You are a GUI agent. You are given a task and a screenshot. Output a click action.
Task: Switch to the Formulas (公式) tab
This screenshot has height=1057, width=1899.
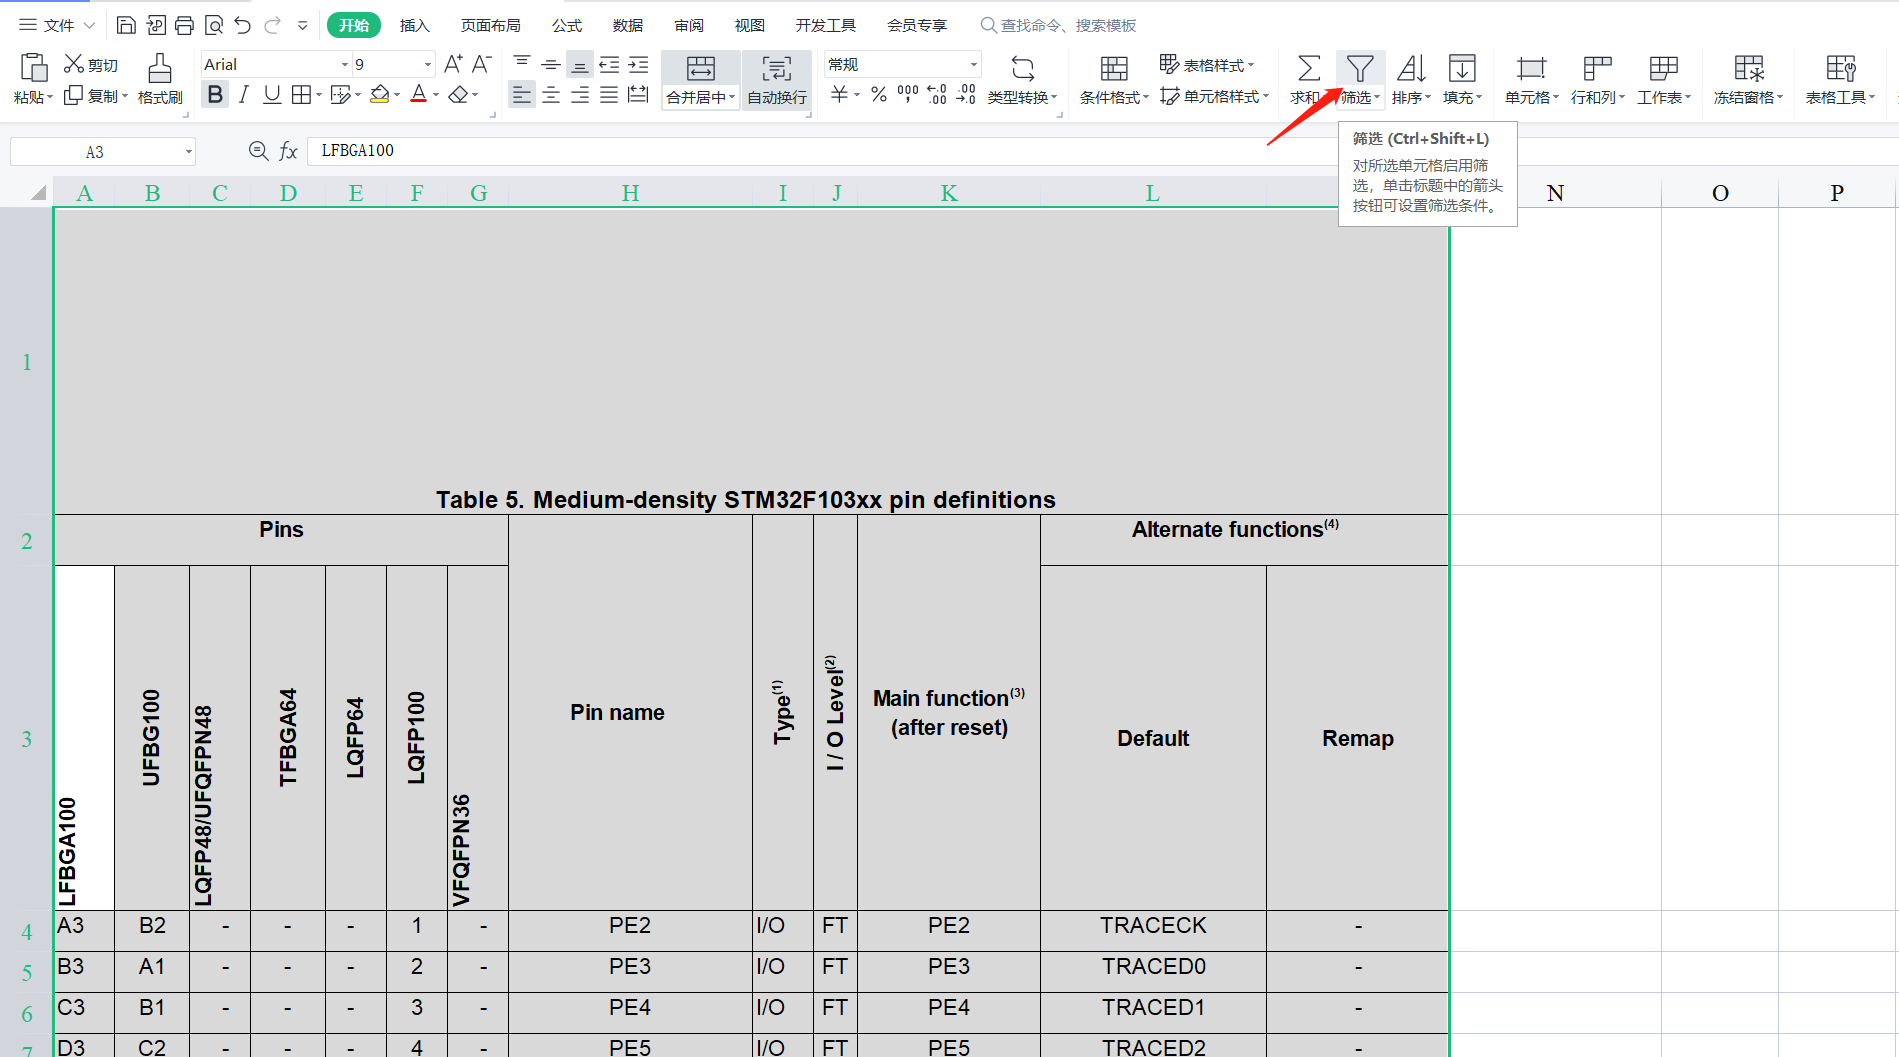[x=567, y=25]
